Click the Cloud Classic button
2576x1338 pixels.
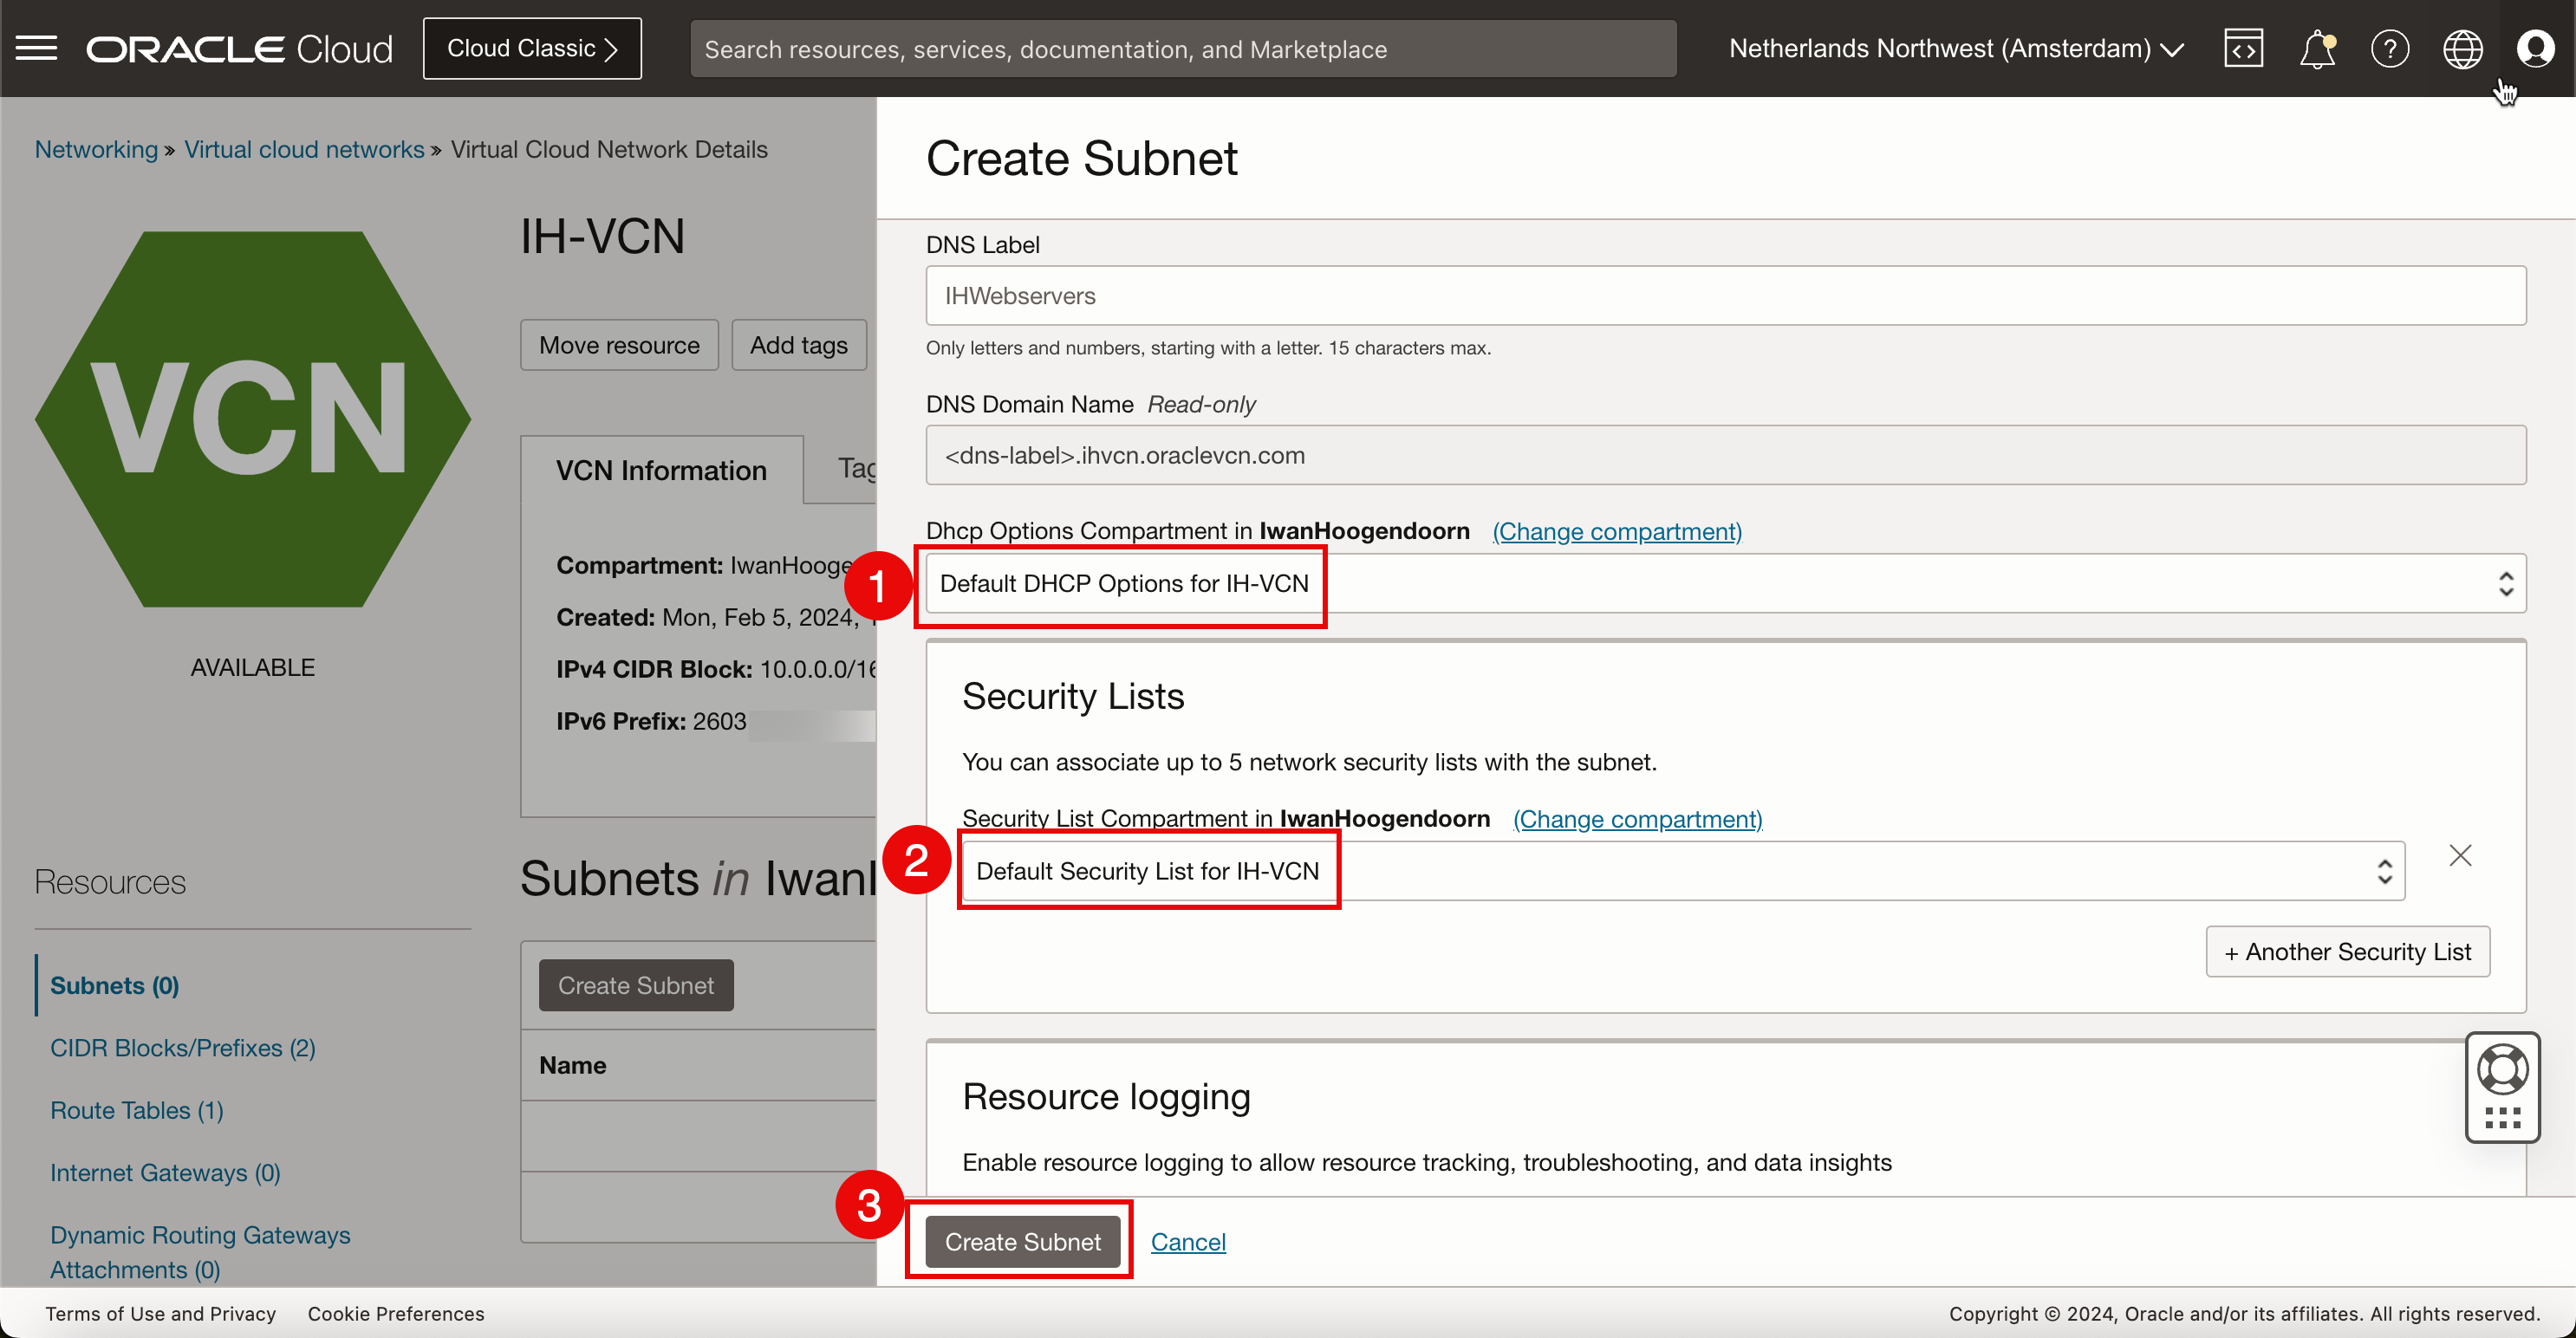click(532, 48)
